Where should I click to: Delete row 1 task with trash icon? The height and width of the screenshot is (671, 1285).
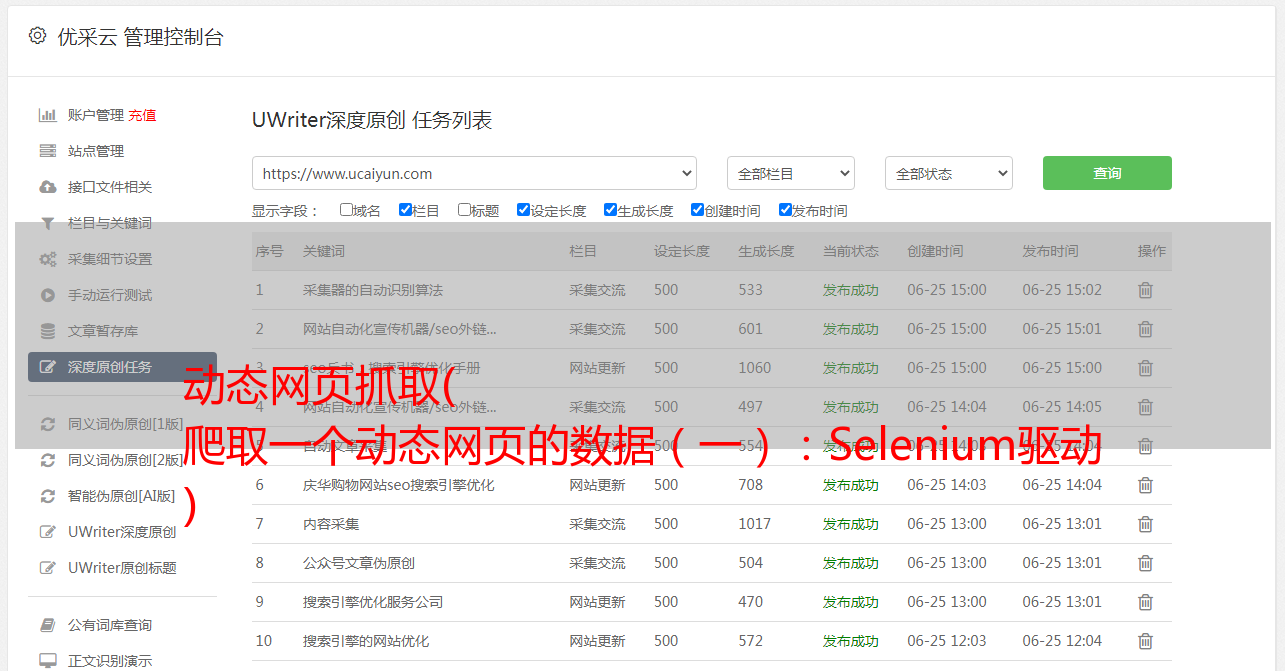[x=1145, y=290]
